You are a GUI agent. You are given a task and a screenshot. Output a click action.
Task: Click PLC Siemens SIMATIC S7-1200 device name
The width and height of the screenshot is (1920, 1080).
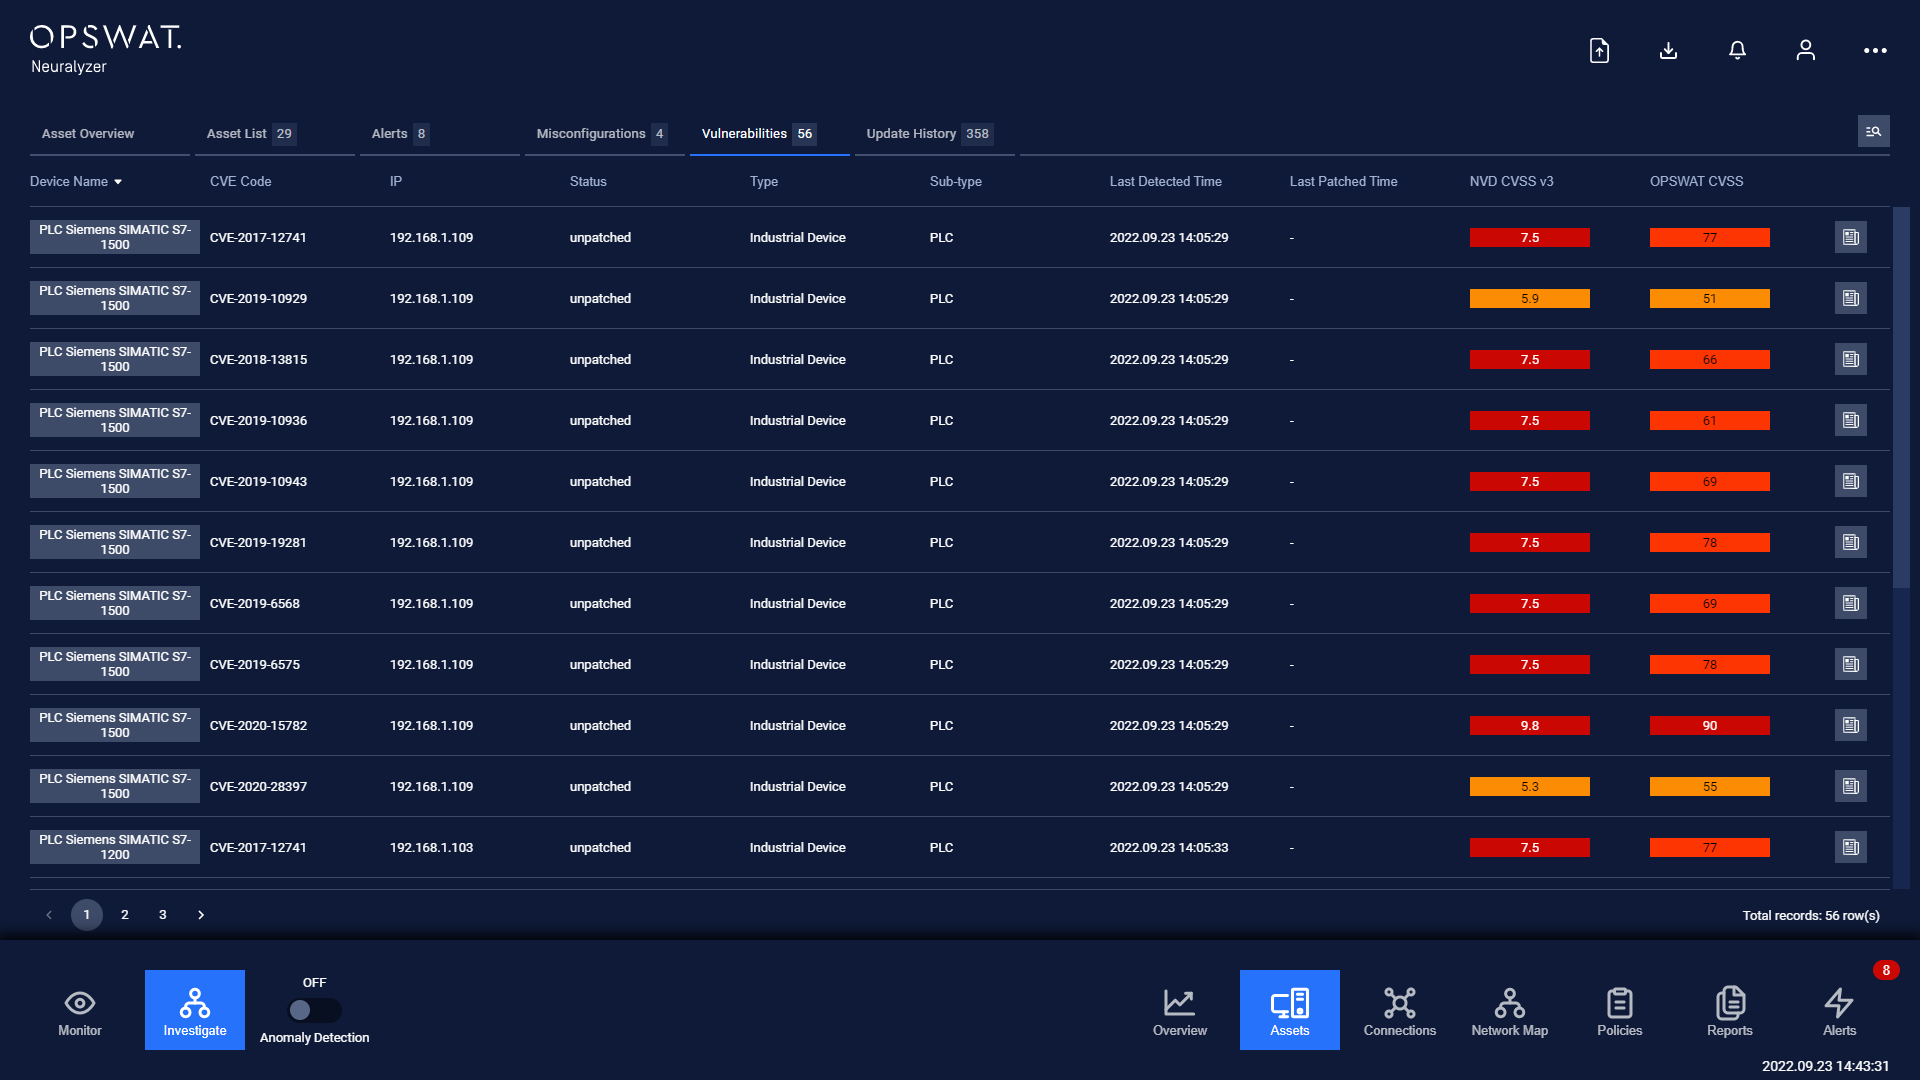tap(115, 847)
